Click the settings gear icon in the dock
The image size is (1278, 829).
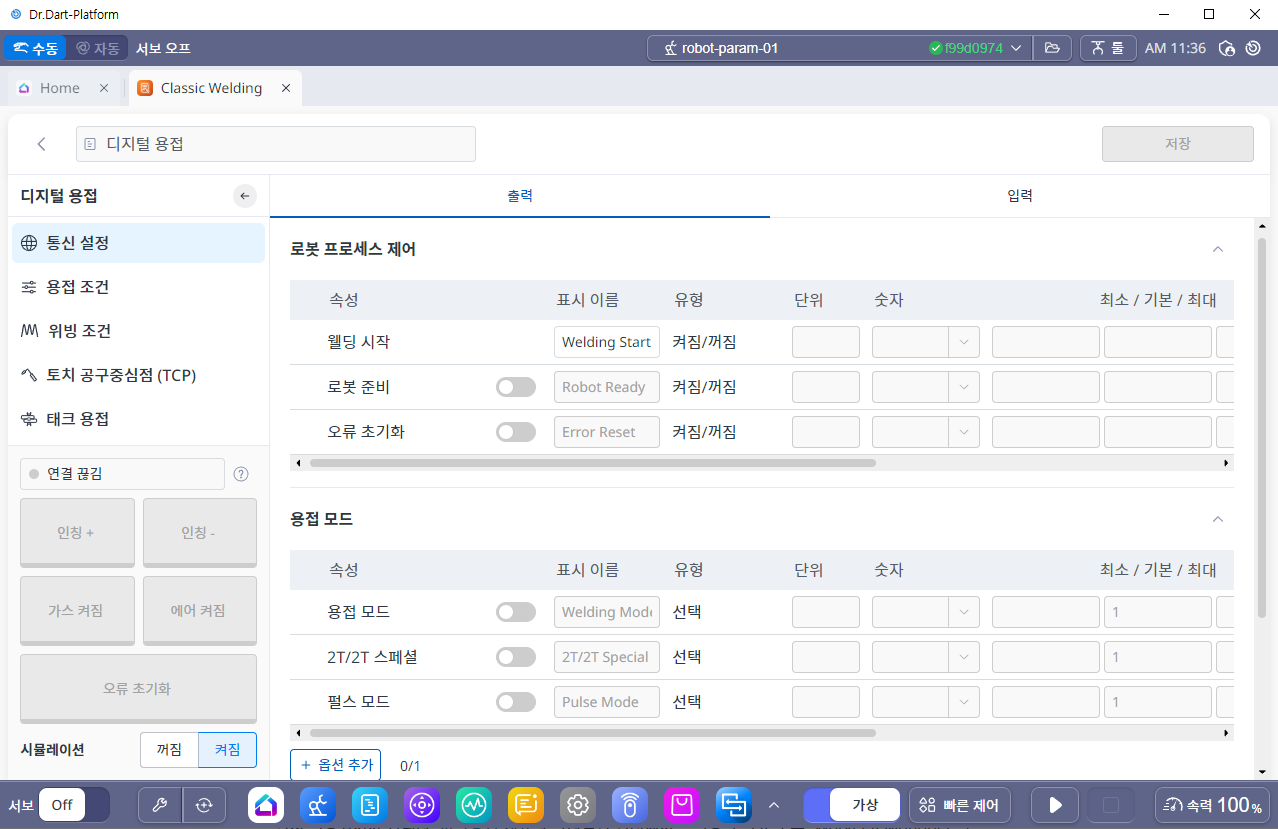pos(577,805)
